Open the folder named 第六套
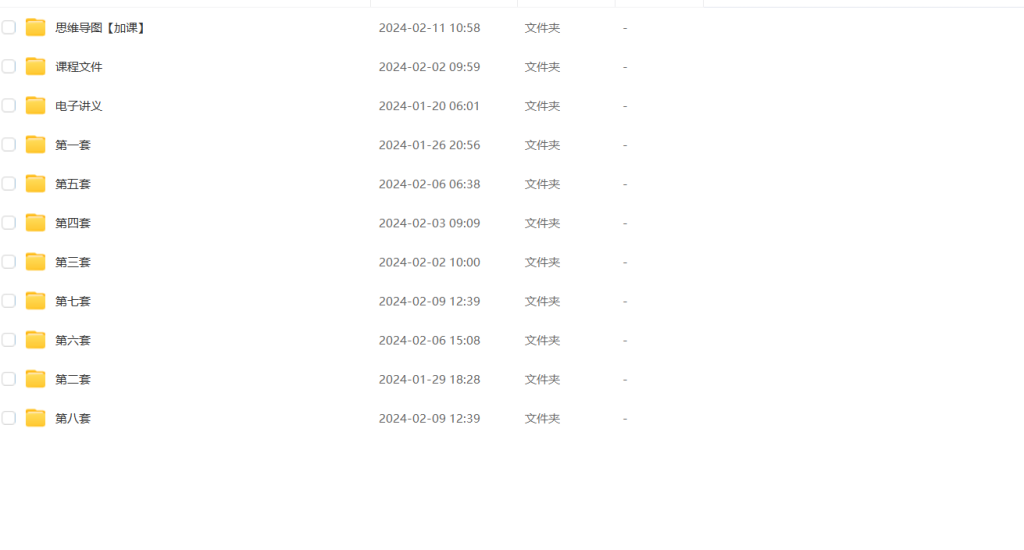The height and width of the screenshot is (550, 1024). point(72,340)
